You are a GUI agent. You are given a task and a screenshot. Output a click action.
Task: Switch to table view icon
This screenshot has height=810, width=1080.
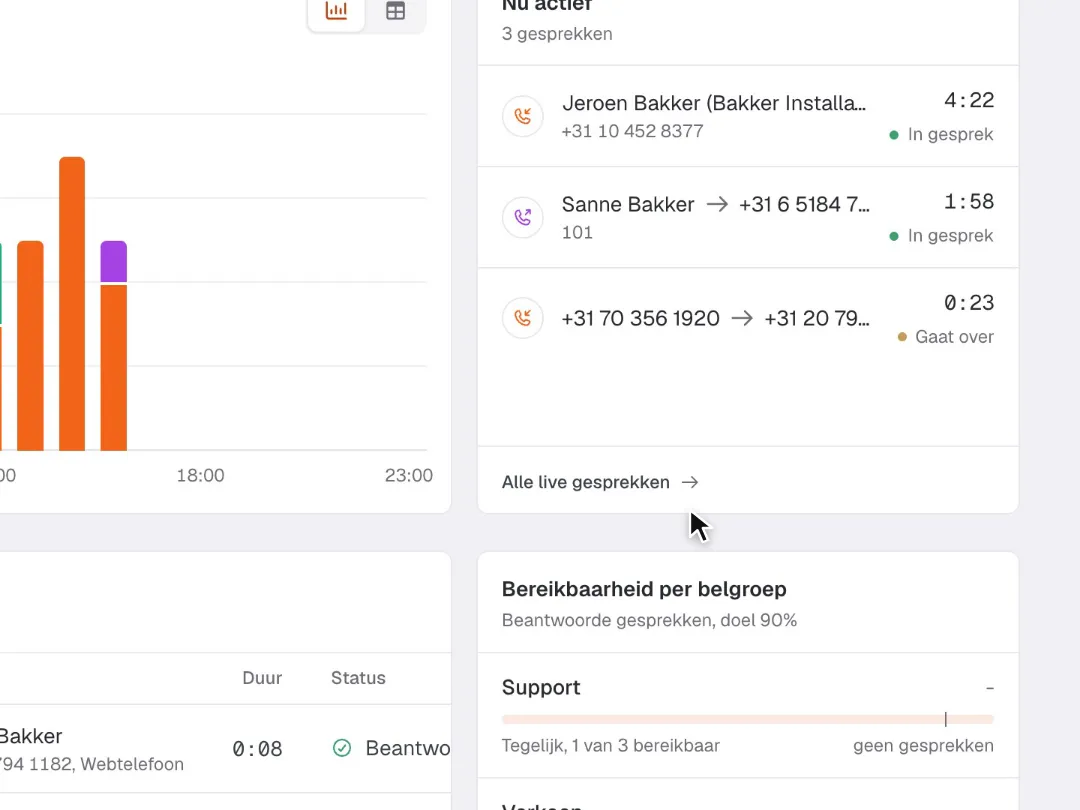point(395,11)
